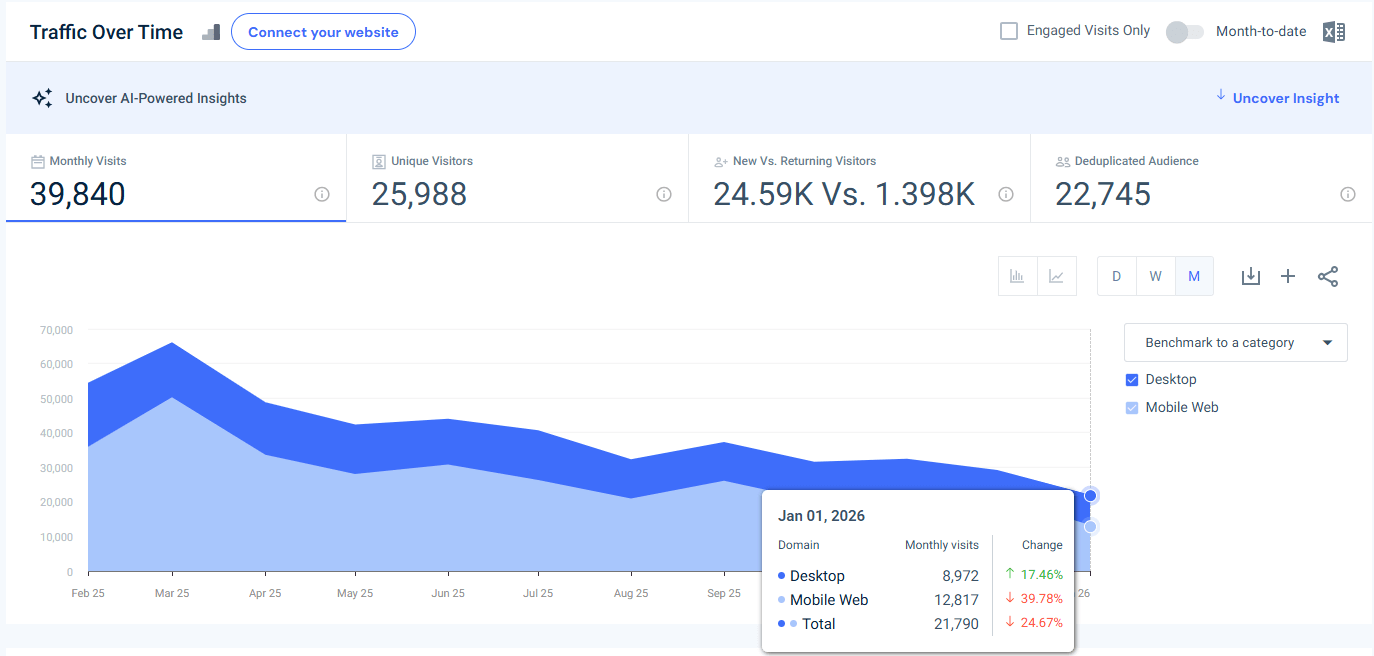Open the Benchmark to a category dropdown
Image resolution: width=1374 pixels, height=656 pixels.
(x=1236, y=342)
